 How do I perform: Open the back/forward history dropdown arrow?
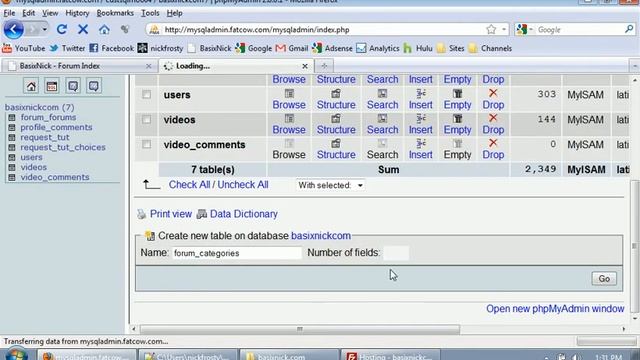point(44,29)
